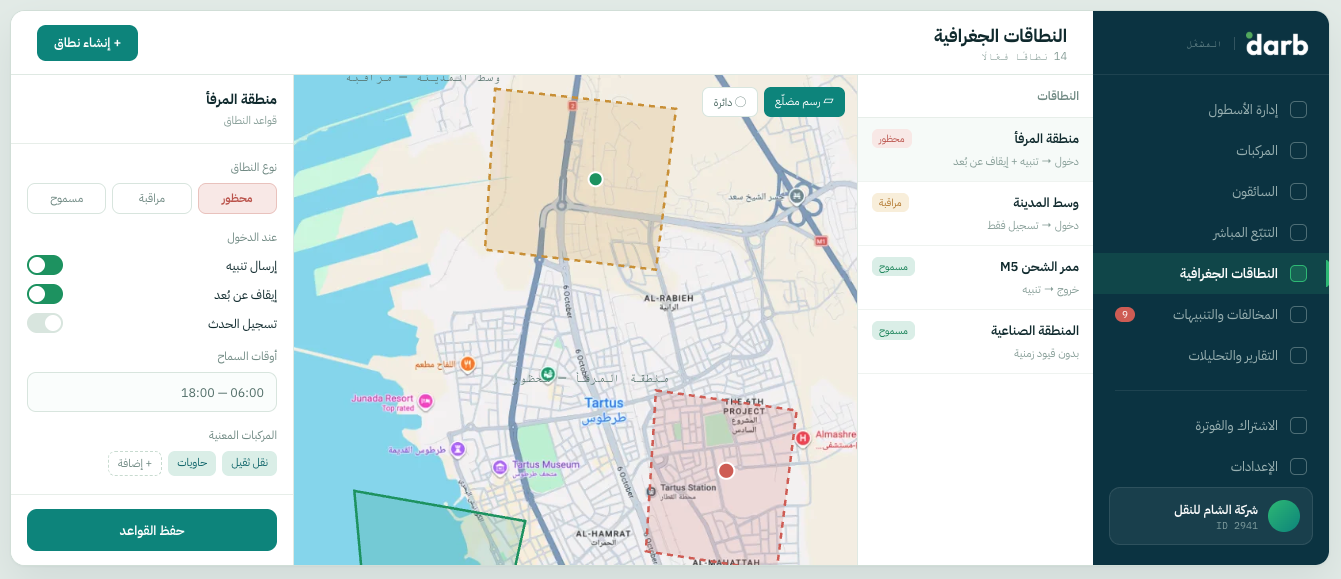
Task: Click the square icon beside السائقون
Action: pyautogui.click(x=1298, y=192)
